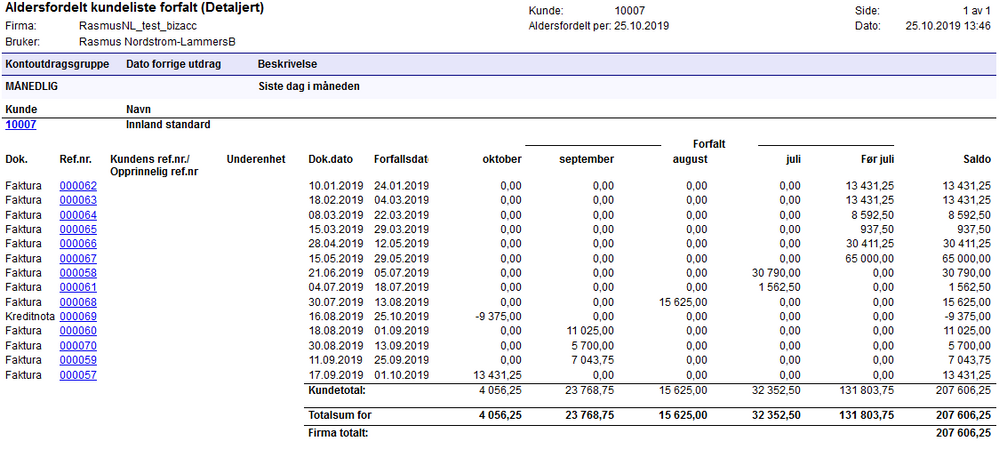
Task: Open invoice reference 000066
Action: [78, 244]
